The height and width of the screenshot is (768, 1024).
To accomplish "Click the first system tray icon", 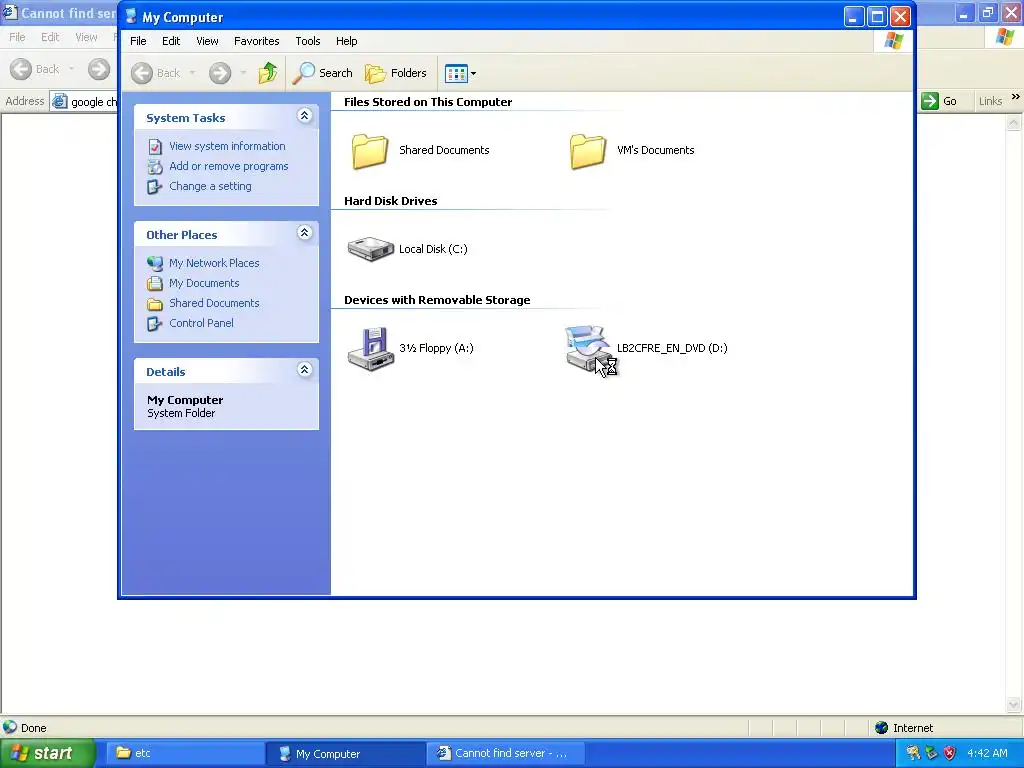I will click(913, 753).
